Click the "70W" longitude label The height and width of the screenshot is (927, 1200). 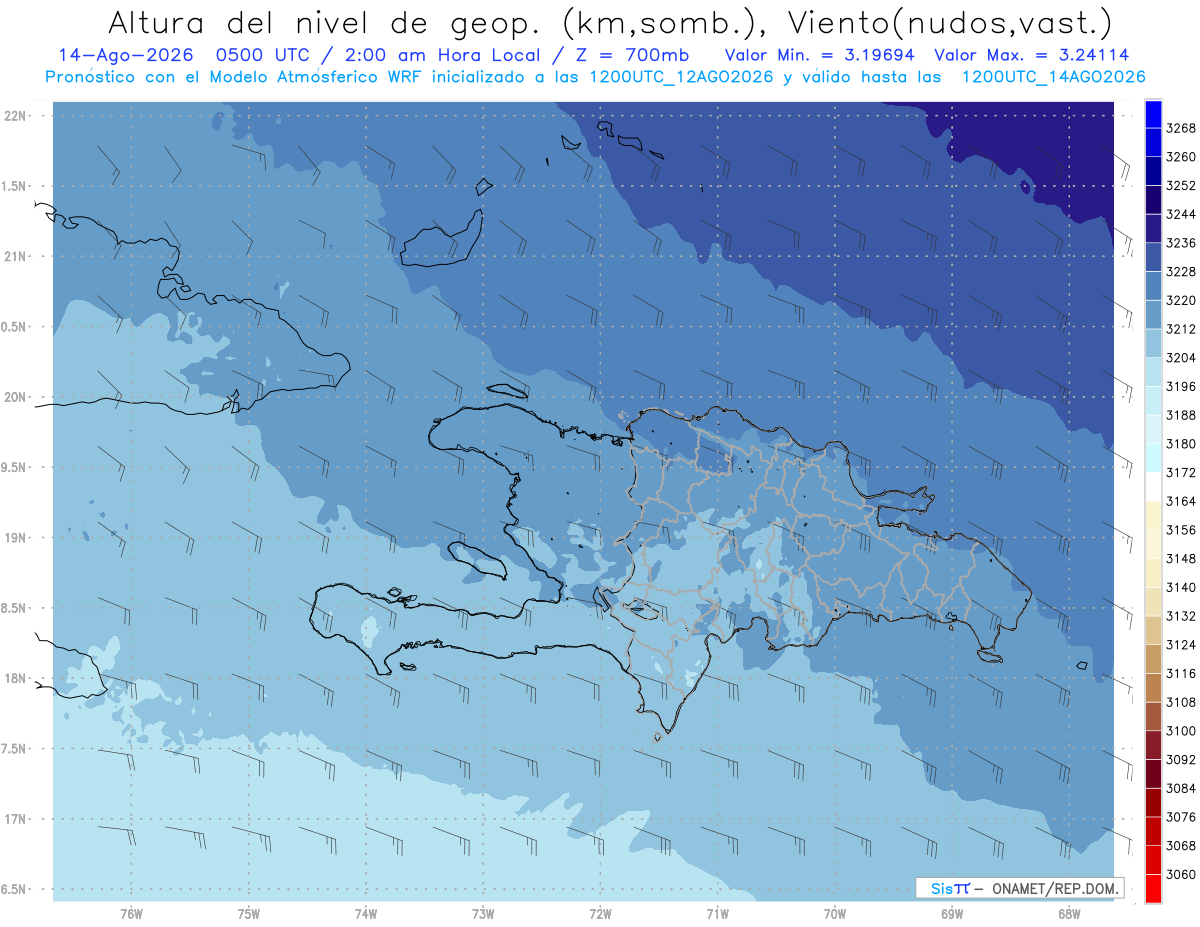tap(835, 914)
